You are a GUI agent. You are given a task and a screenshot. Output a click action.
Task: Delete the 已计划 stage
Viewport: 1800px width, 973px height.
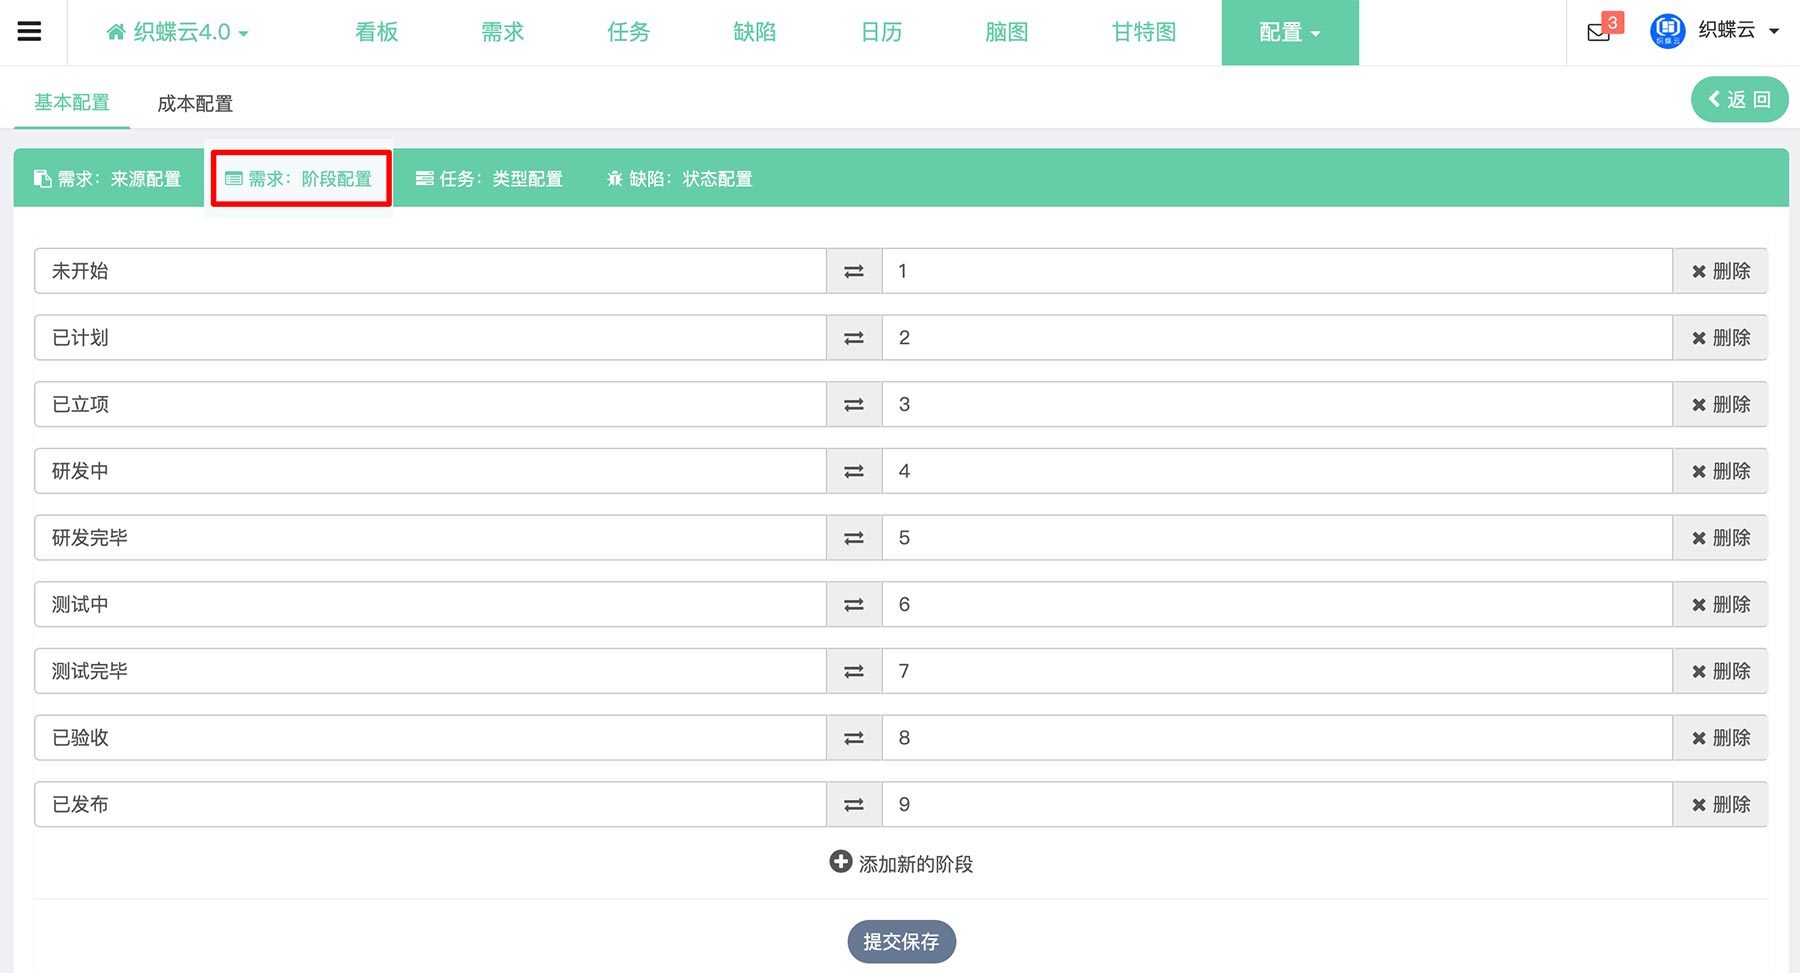pos(1720,338)
